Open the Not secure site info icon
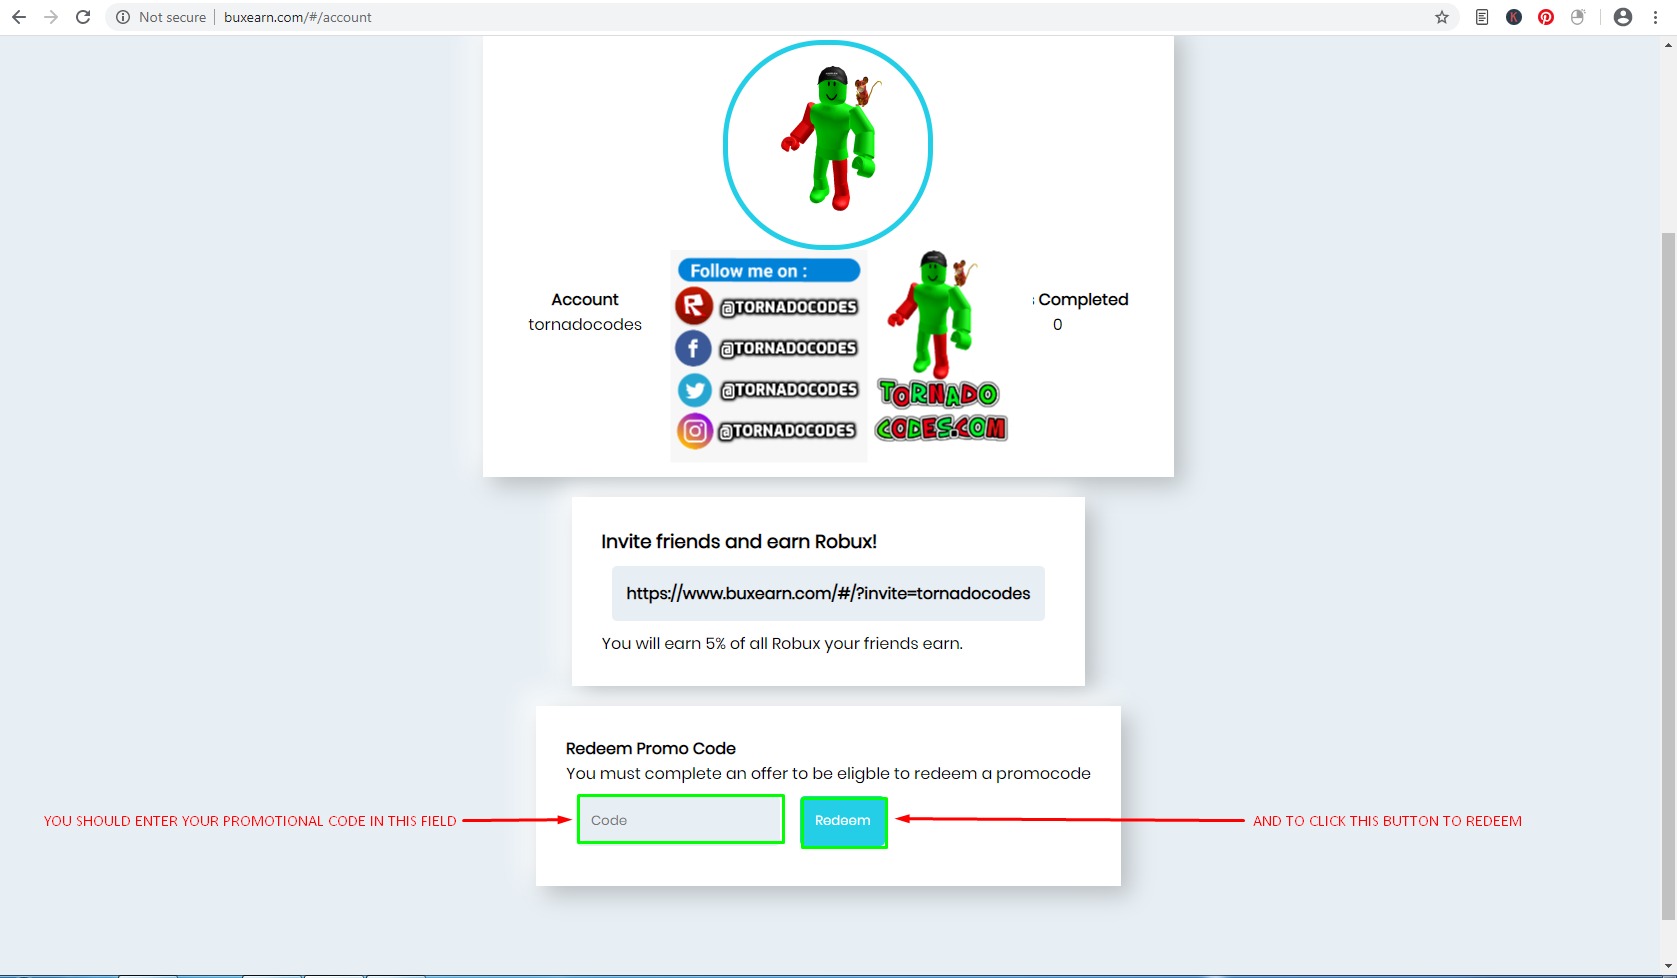This screenshot has width=1677, height=978. [123, 17]
